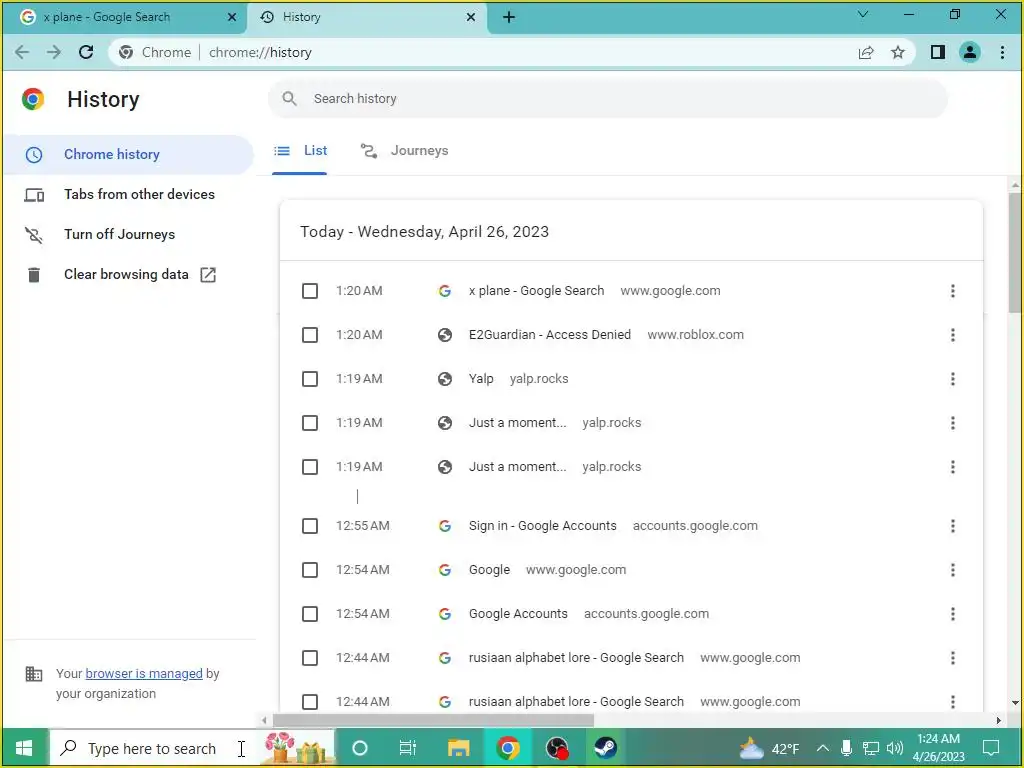This screenshot has width=1024, height=768.
Task: Tick the Sign in - Google Accounts checkbox
Action: tap(310, 526)
